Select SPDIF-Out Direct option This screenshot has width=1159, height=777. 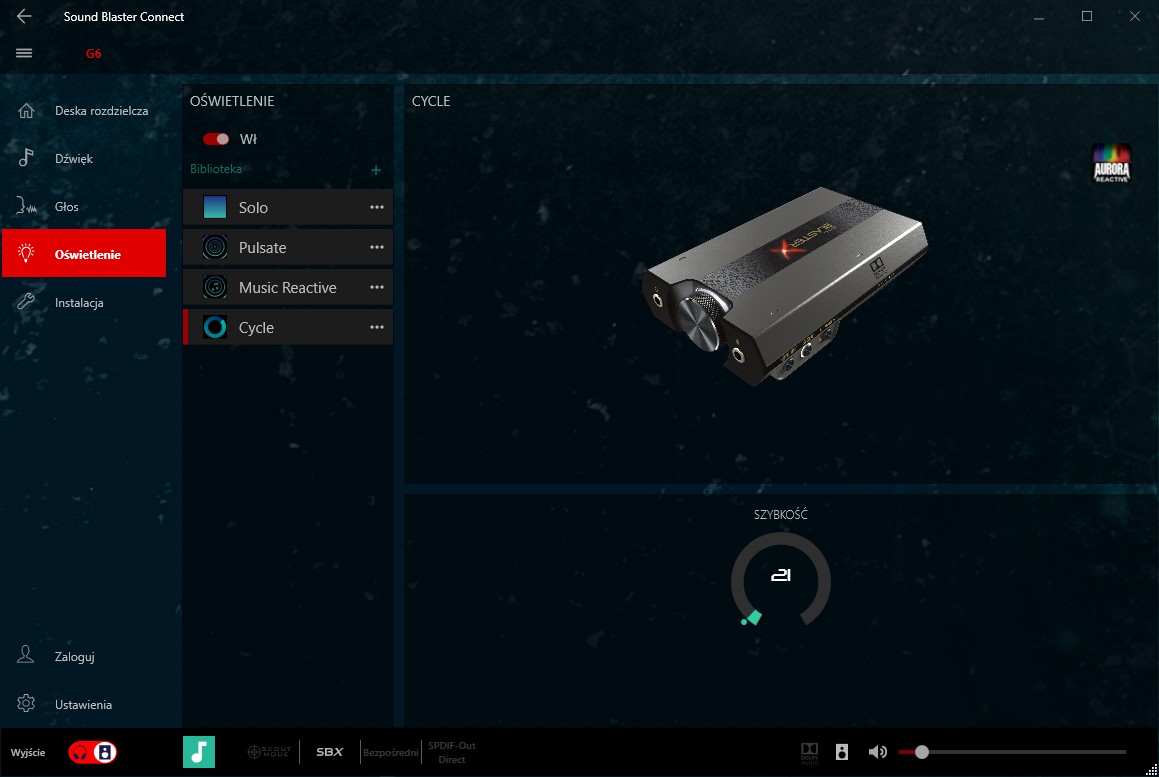tap(452, 753)
